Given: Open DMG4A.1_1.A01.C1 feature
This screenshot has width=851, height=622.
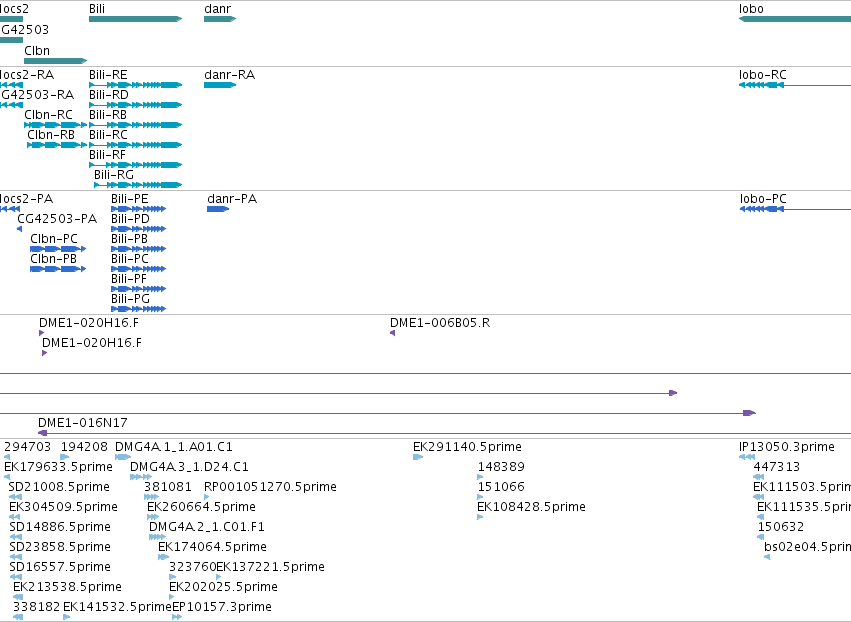Looking at the screenshot, I should pyautogui.click(x=123, y=457).
